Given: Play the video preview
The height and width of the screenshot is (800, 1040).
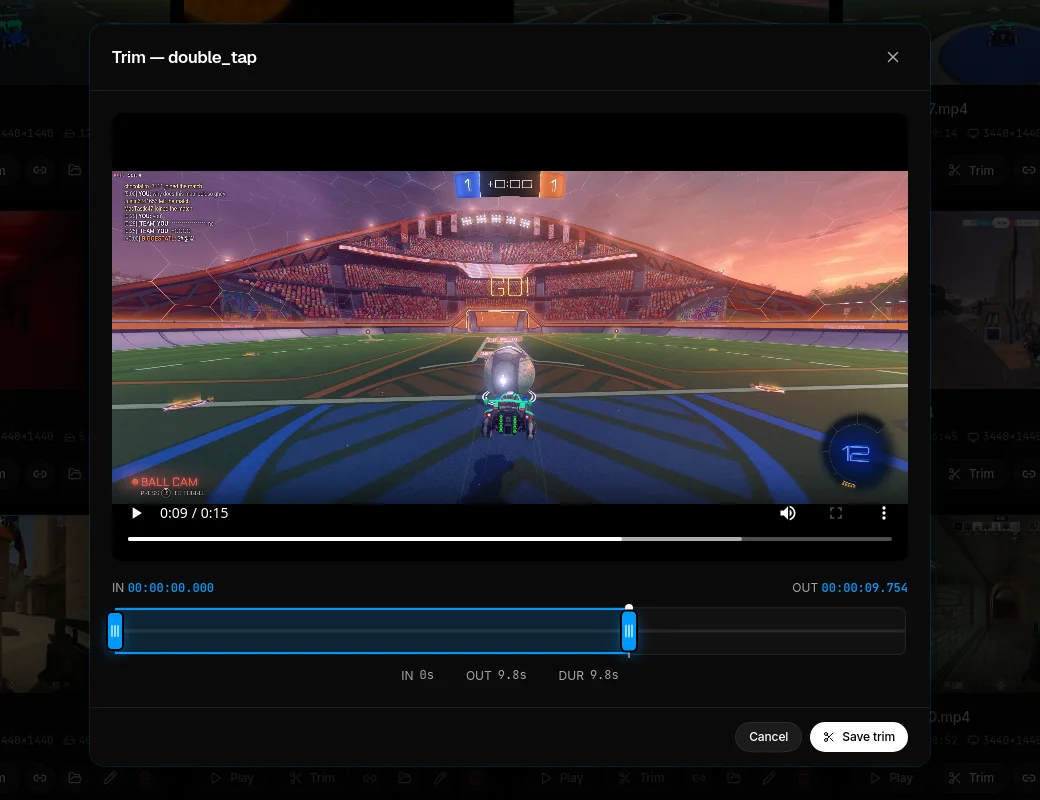Looking at the screenshot, I should coord(137,513).
